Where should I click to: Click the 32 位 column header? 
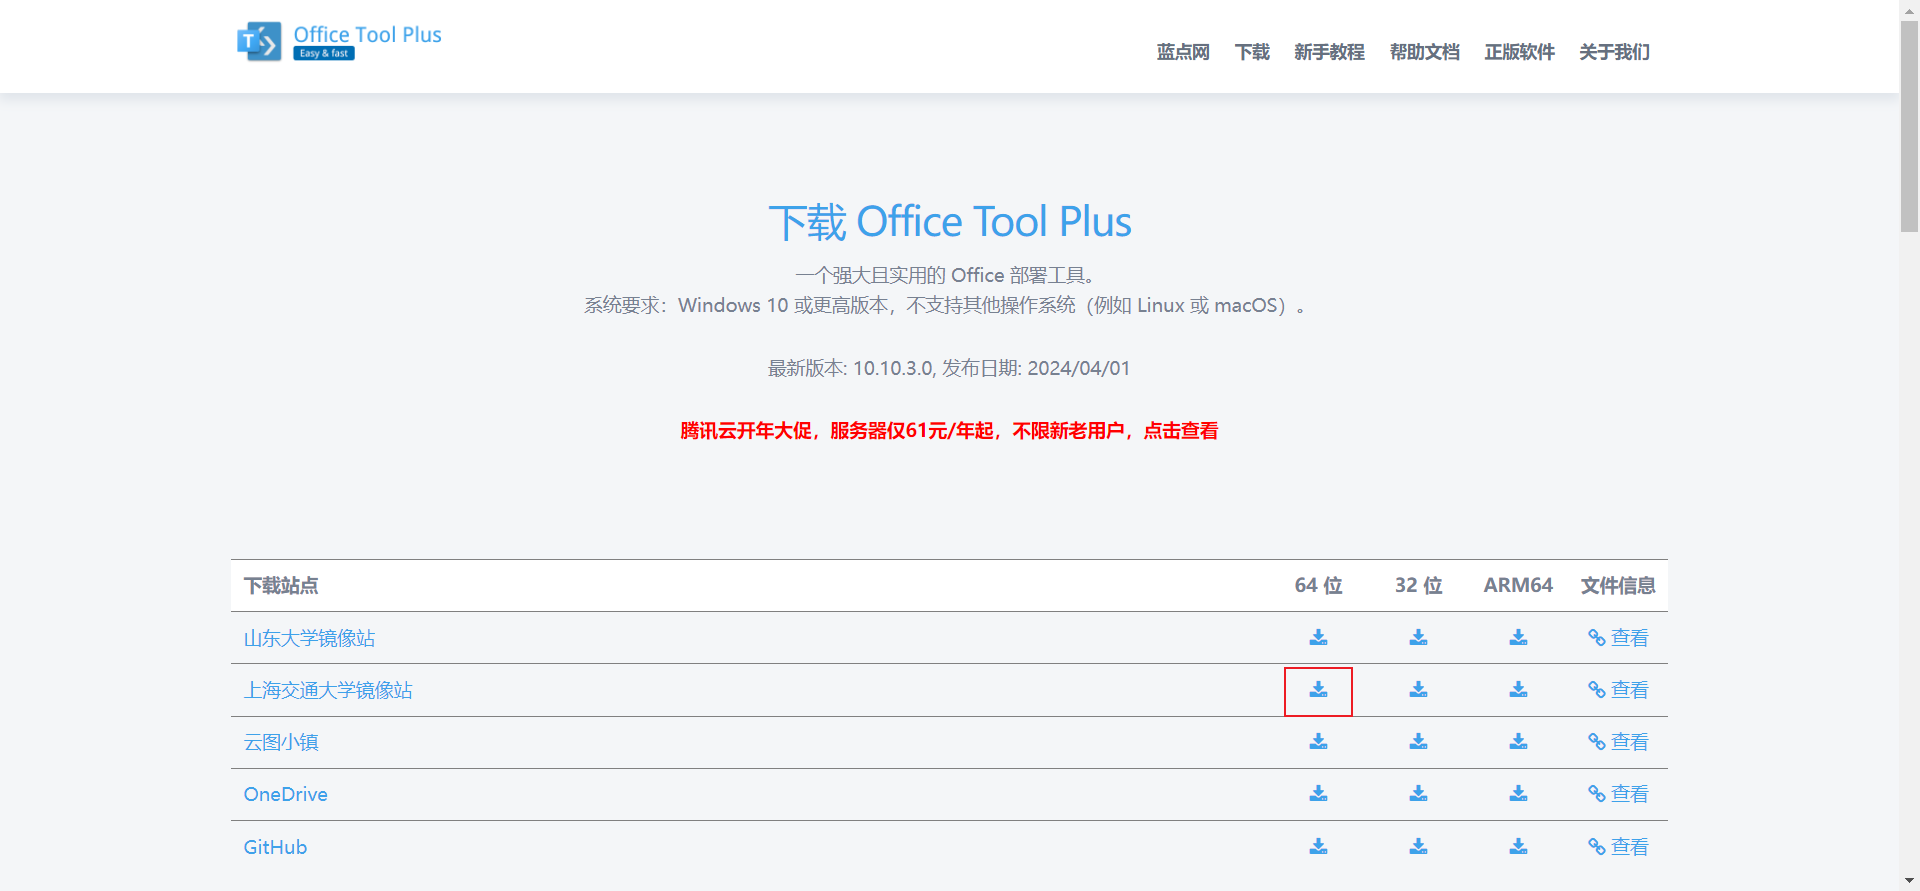pyautogui.click(x=1418, y=586)
